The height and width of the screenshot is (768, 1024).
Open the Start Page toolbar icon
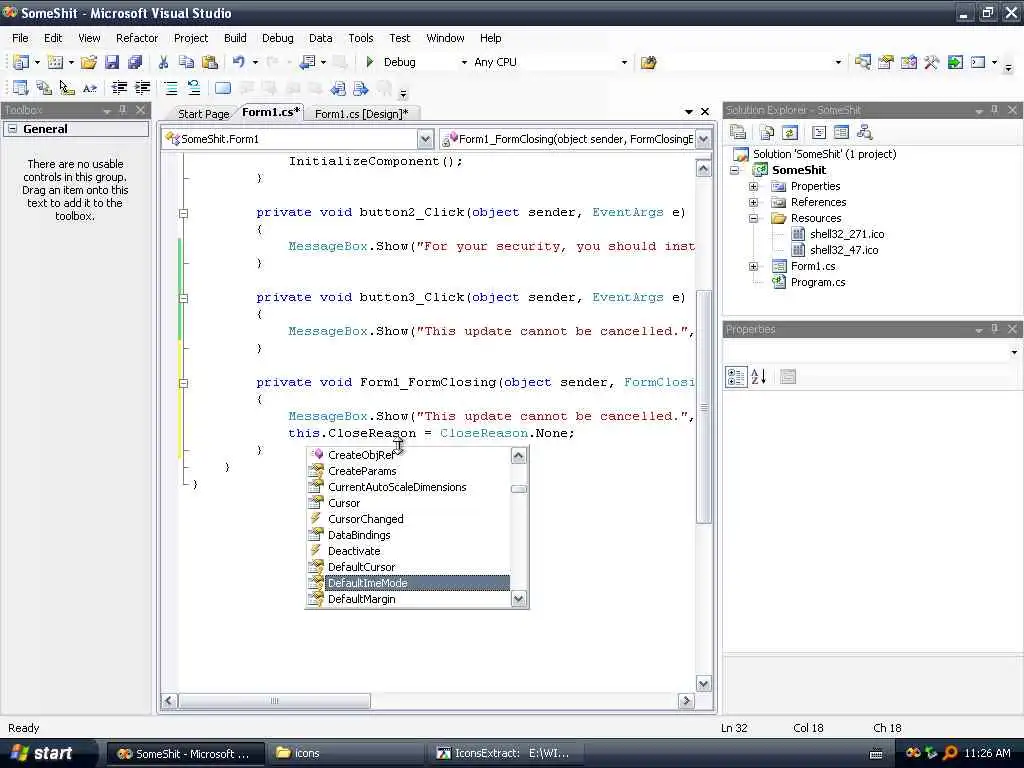[955, 62]
